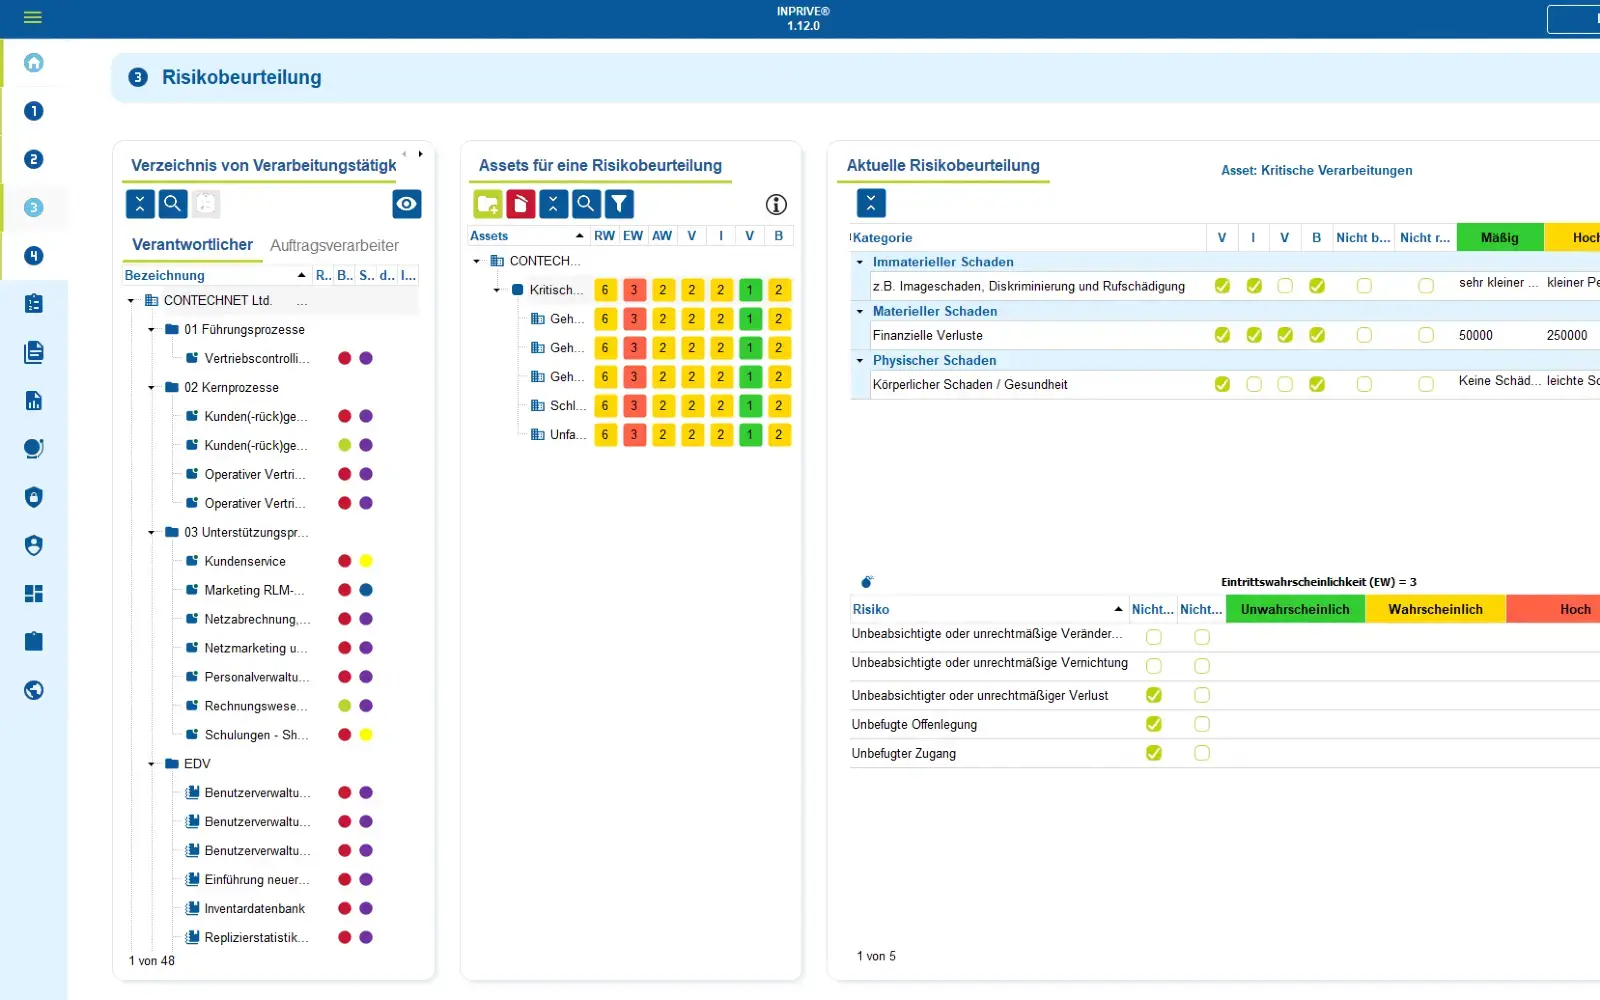The image size is (1600, 1000).
Task: Create a new asset with the green folder icon
Action: (487, 203)
